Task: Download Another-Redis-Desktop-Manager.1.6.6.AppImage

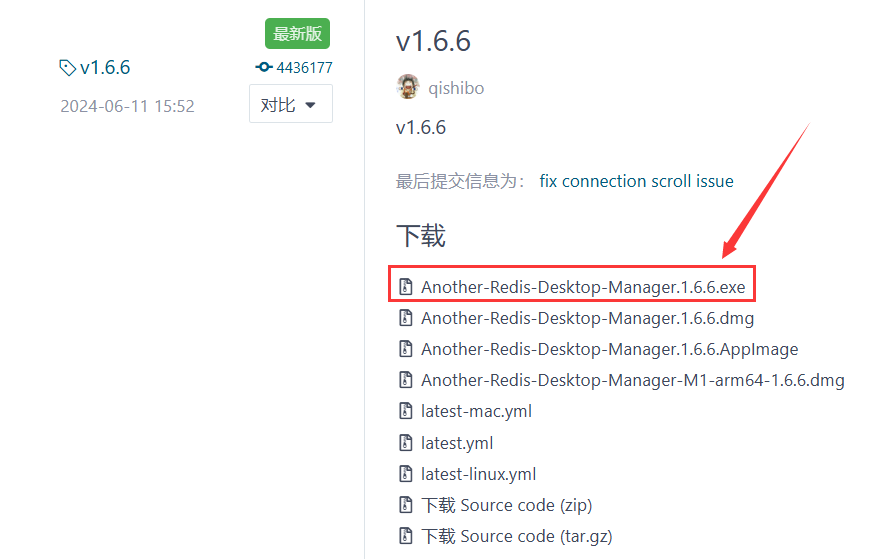Action: click(610, 350)
